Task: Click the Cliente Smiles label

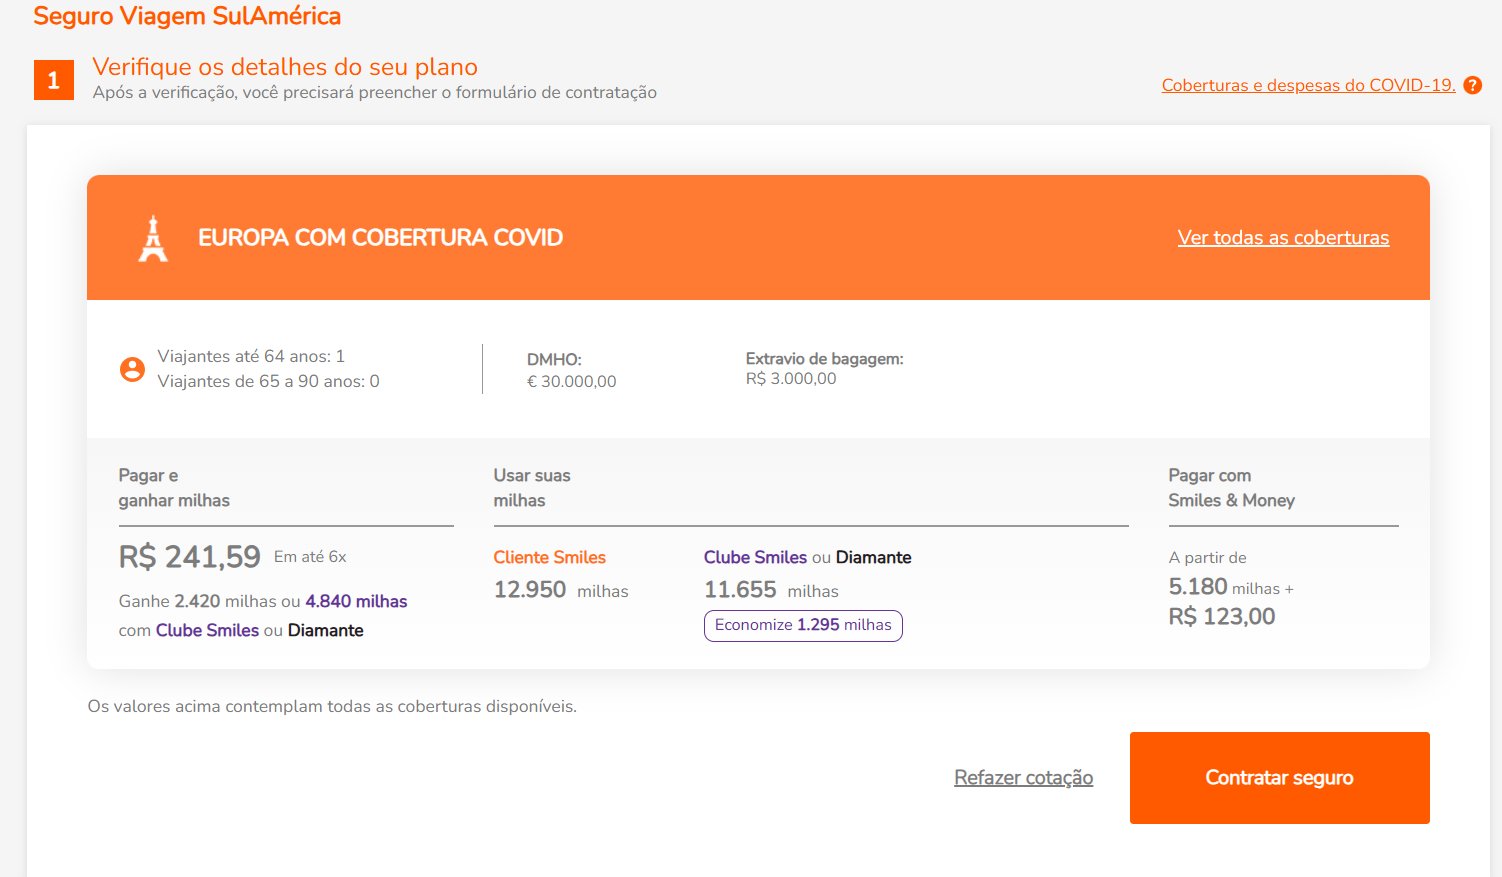Action: 549,557
